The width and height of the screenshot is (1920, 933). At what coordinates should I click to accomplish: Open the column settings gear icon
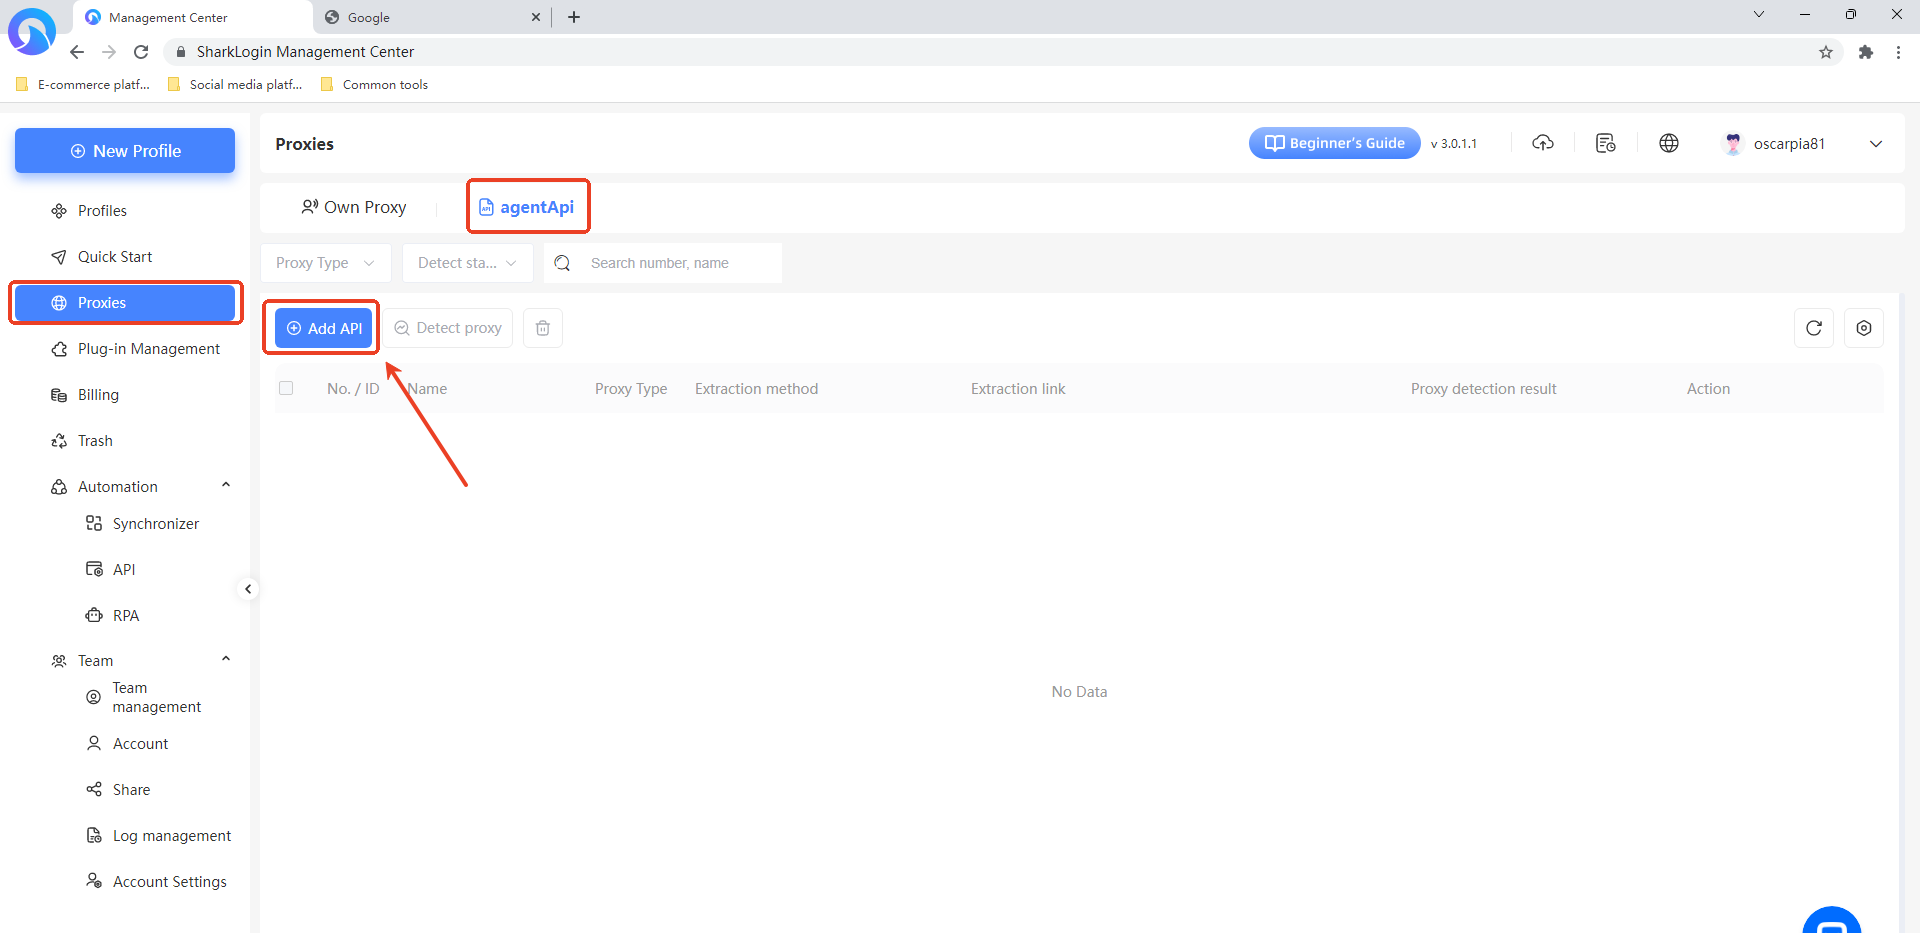coord(1863,328)
